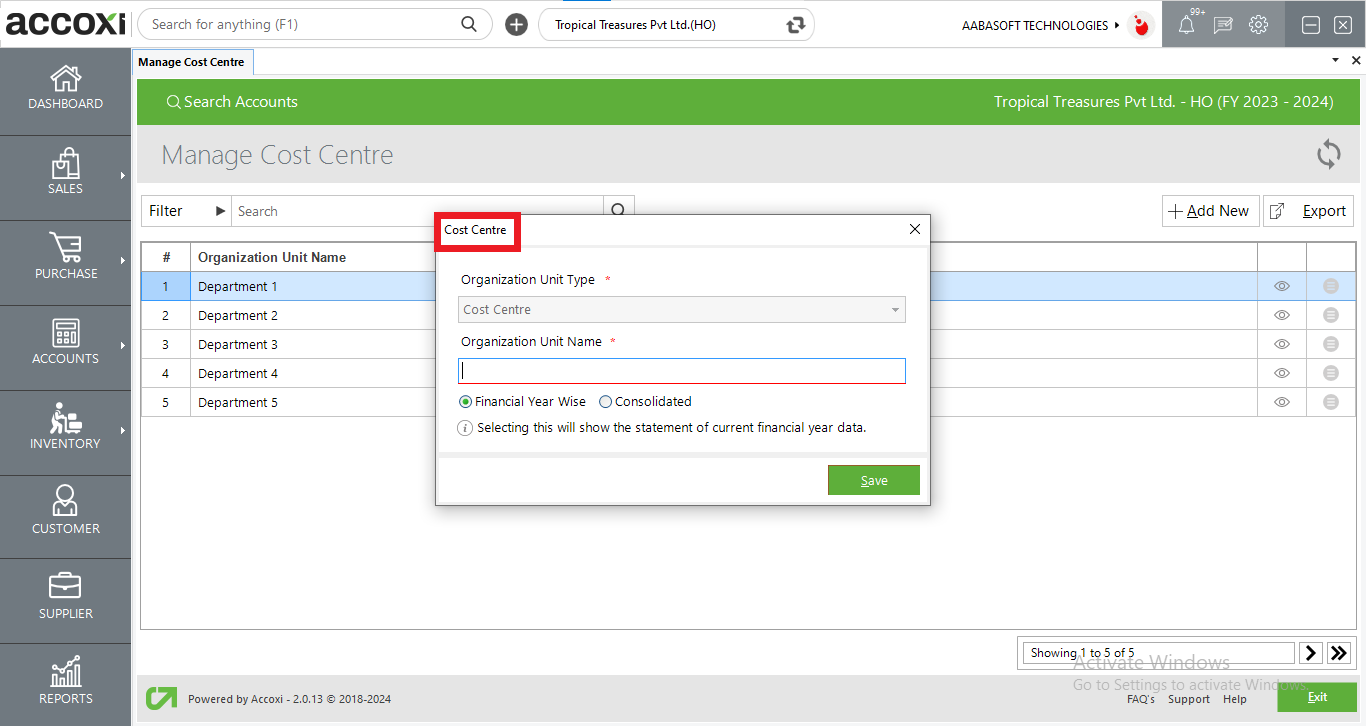
Task: Select the Sales module icon
Action: pos(65,175)
